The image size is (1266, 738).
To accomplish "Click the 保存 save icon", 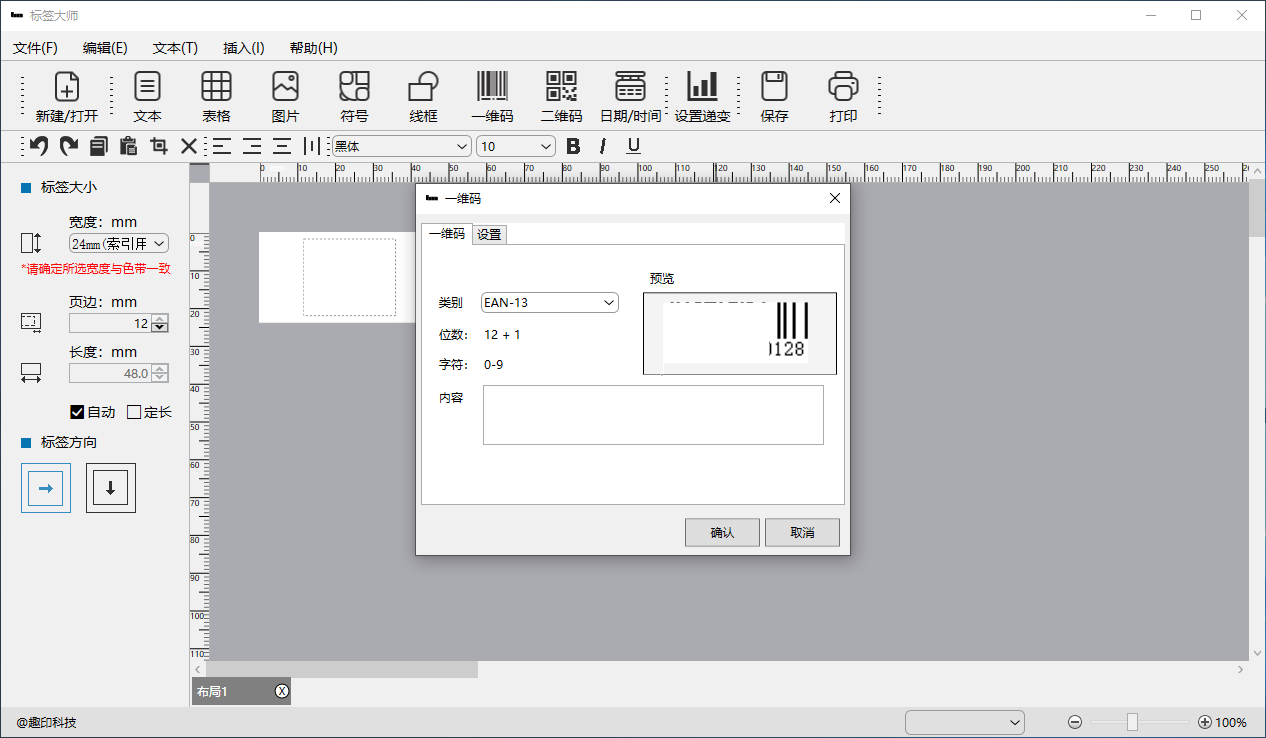I will [774, 97].
